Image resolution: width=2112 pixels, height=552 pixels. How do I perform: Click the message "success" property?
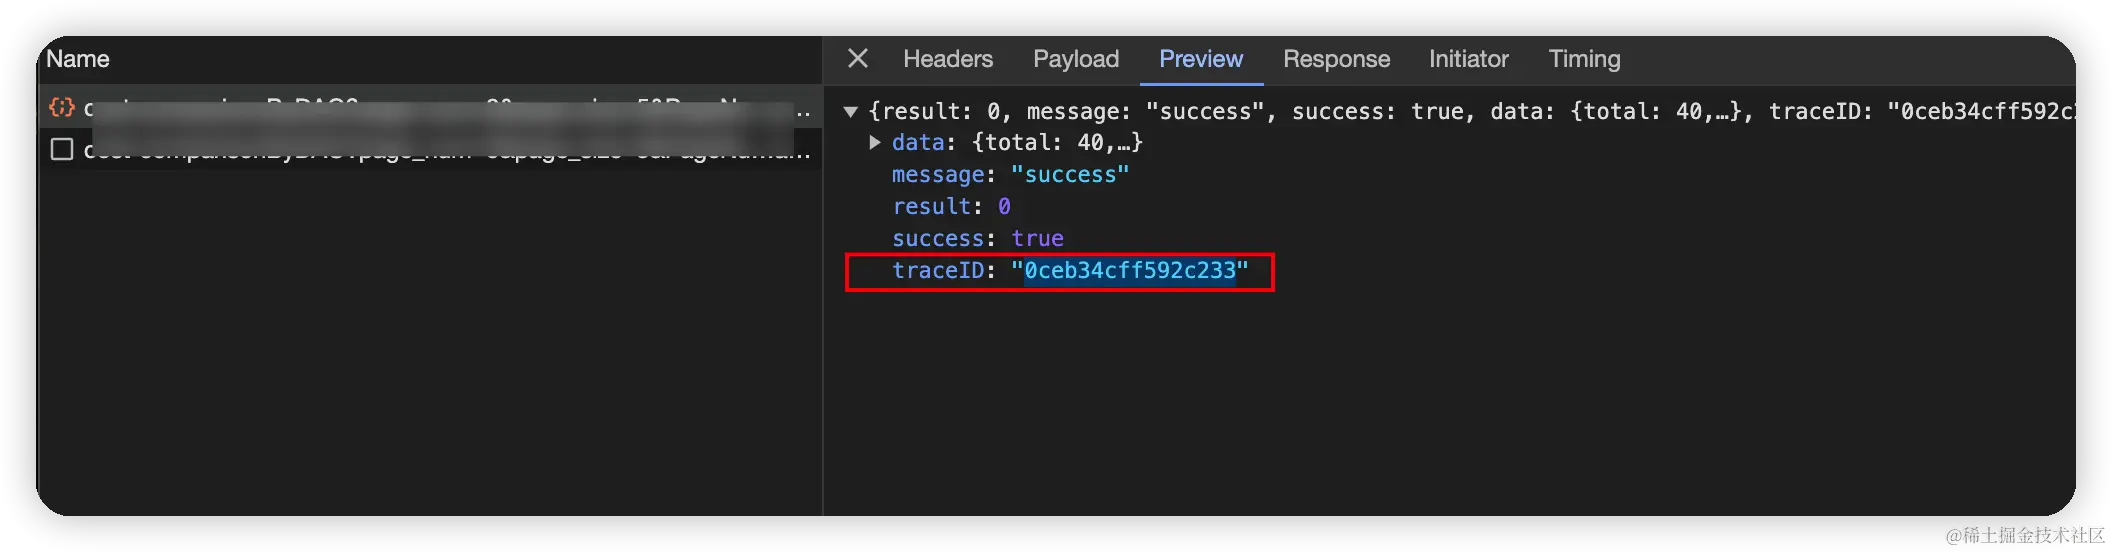[x=1010, y=175]
